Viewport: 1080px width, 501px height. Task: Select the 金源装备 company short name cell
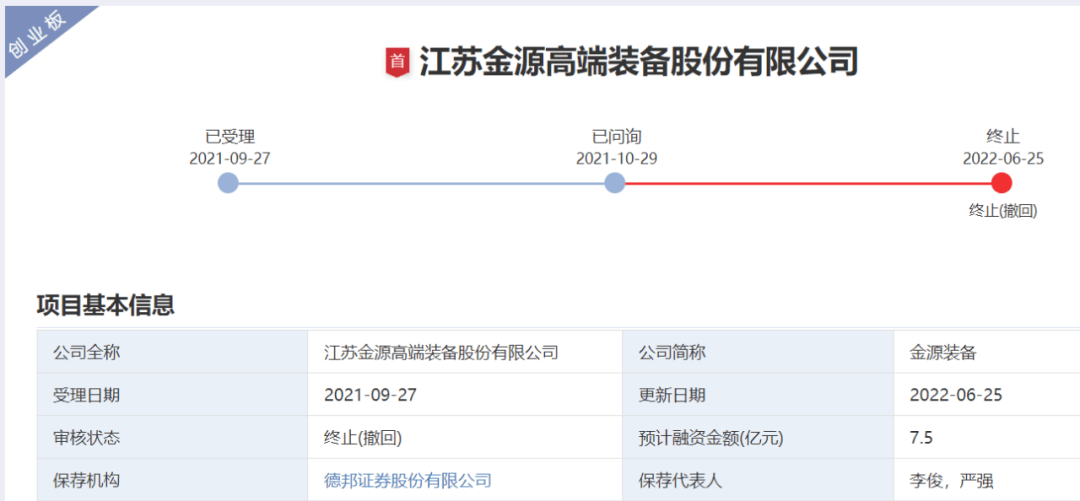[943, 352]
